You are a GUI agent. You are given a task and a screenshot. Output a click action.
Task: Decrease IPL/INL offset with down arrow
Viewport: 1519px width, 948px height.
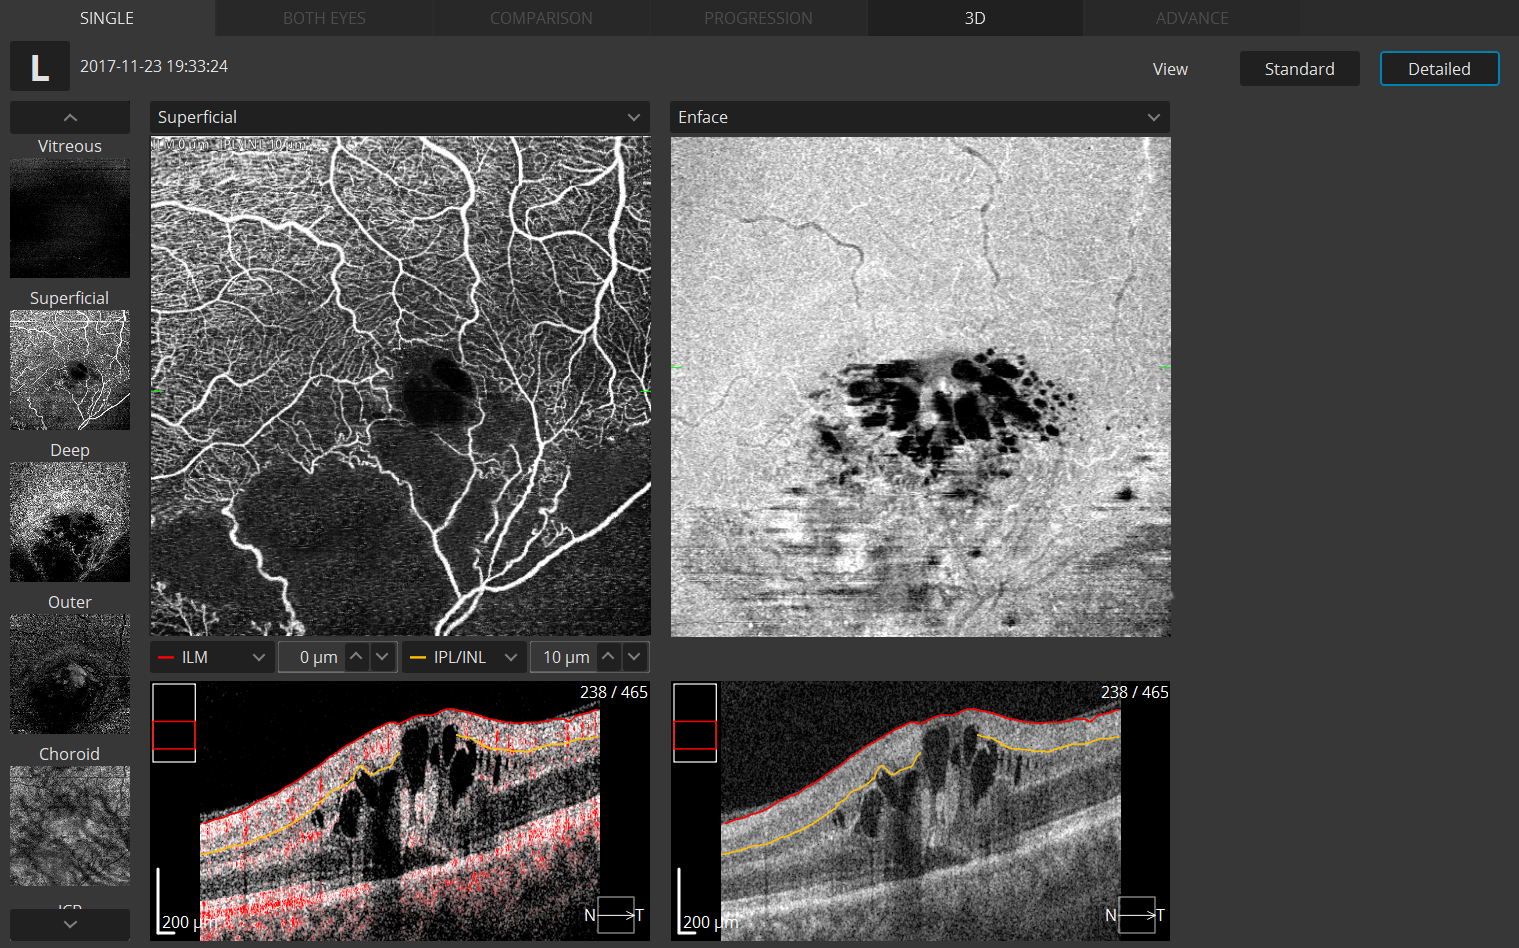[634, 657]
